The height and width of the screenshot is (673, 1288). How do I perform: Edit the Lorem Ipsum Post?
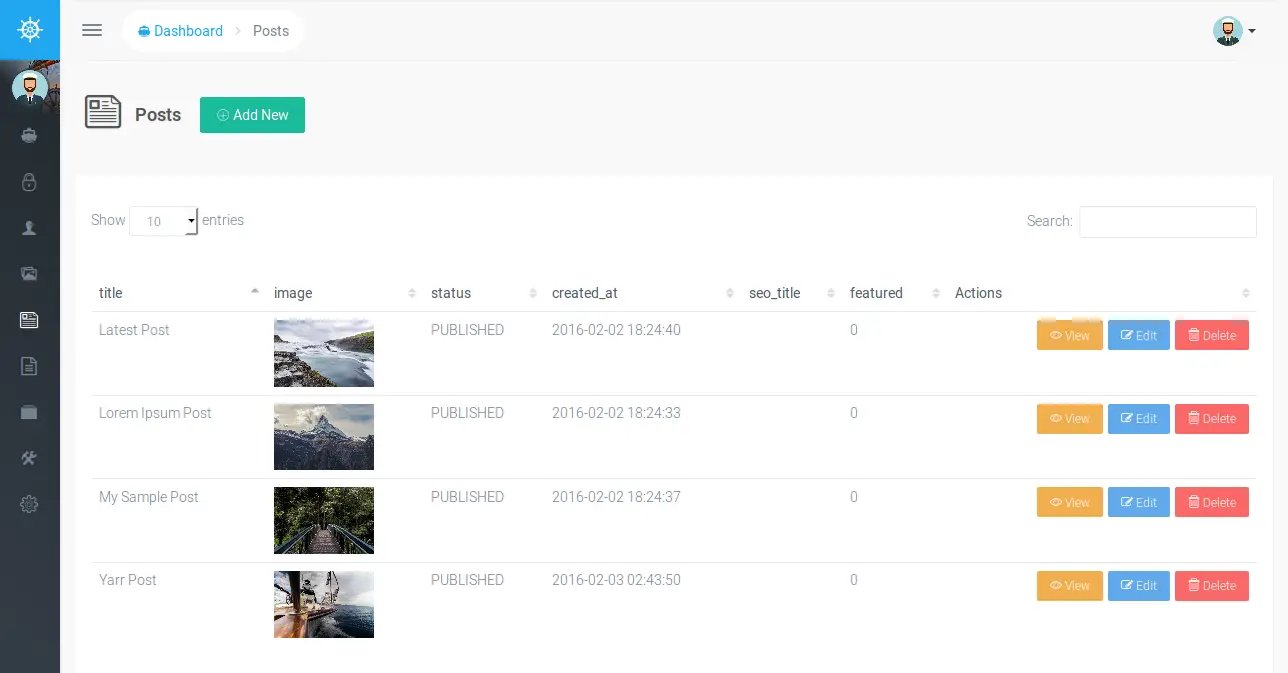click(1138, 419)
